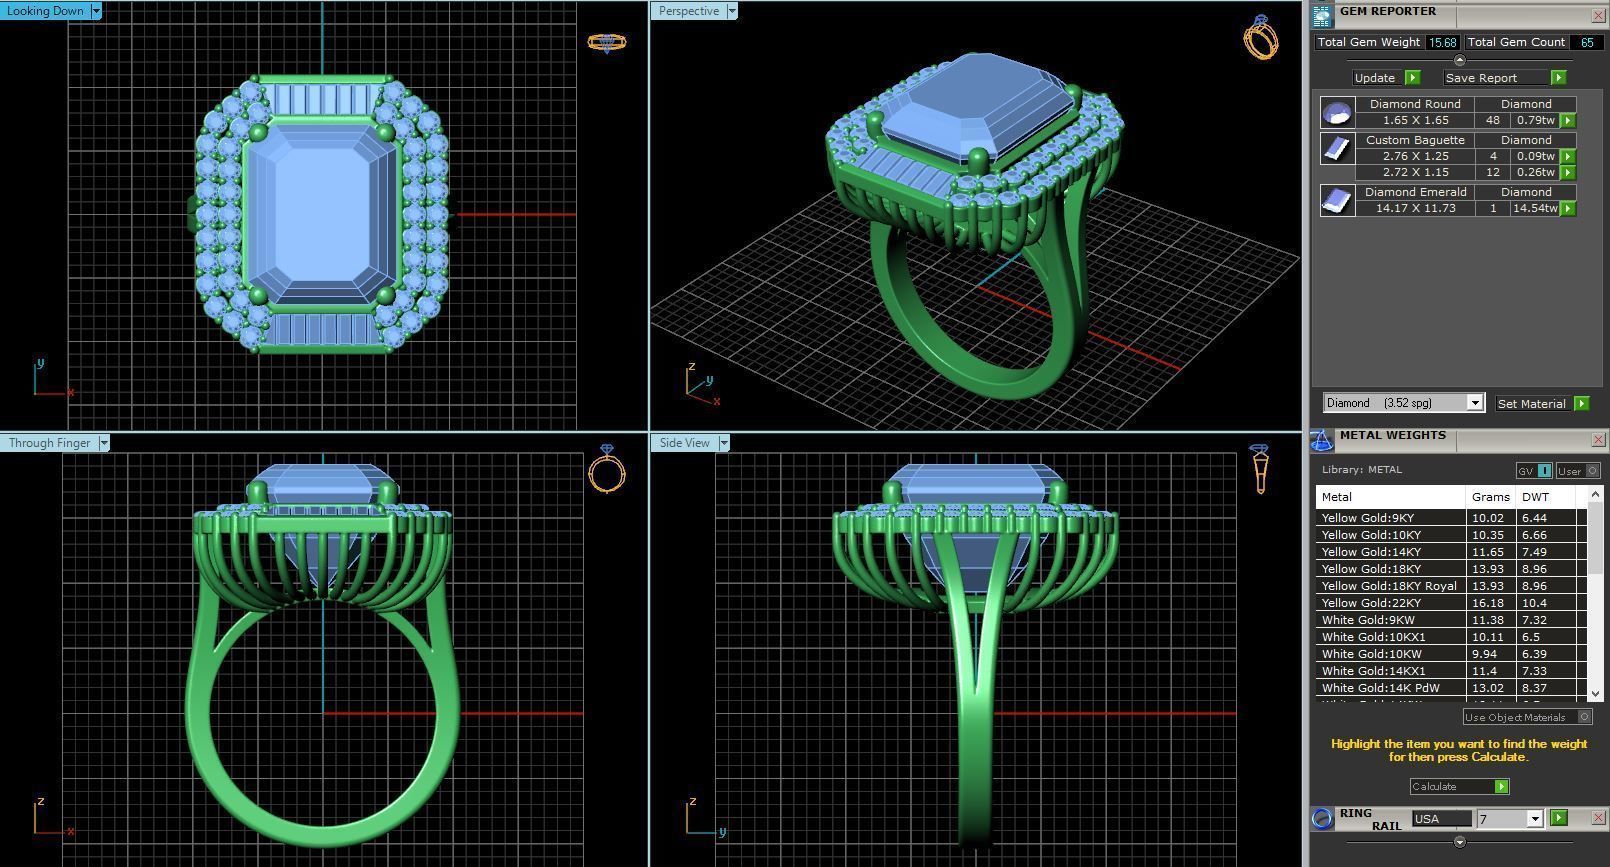This screenshot has height=867, width=1610.
Task: Click the Total Gem Count value 65
Action: pos(1586,42)
